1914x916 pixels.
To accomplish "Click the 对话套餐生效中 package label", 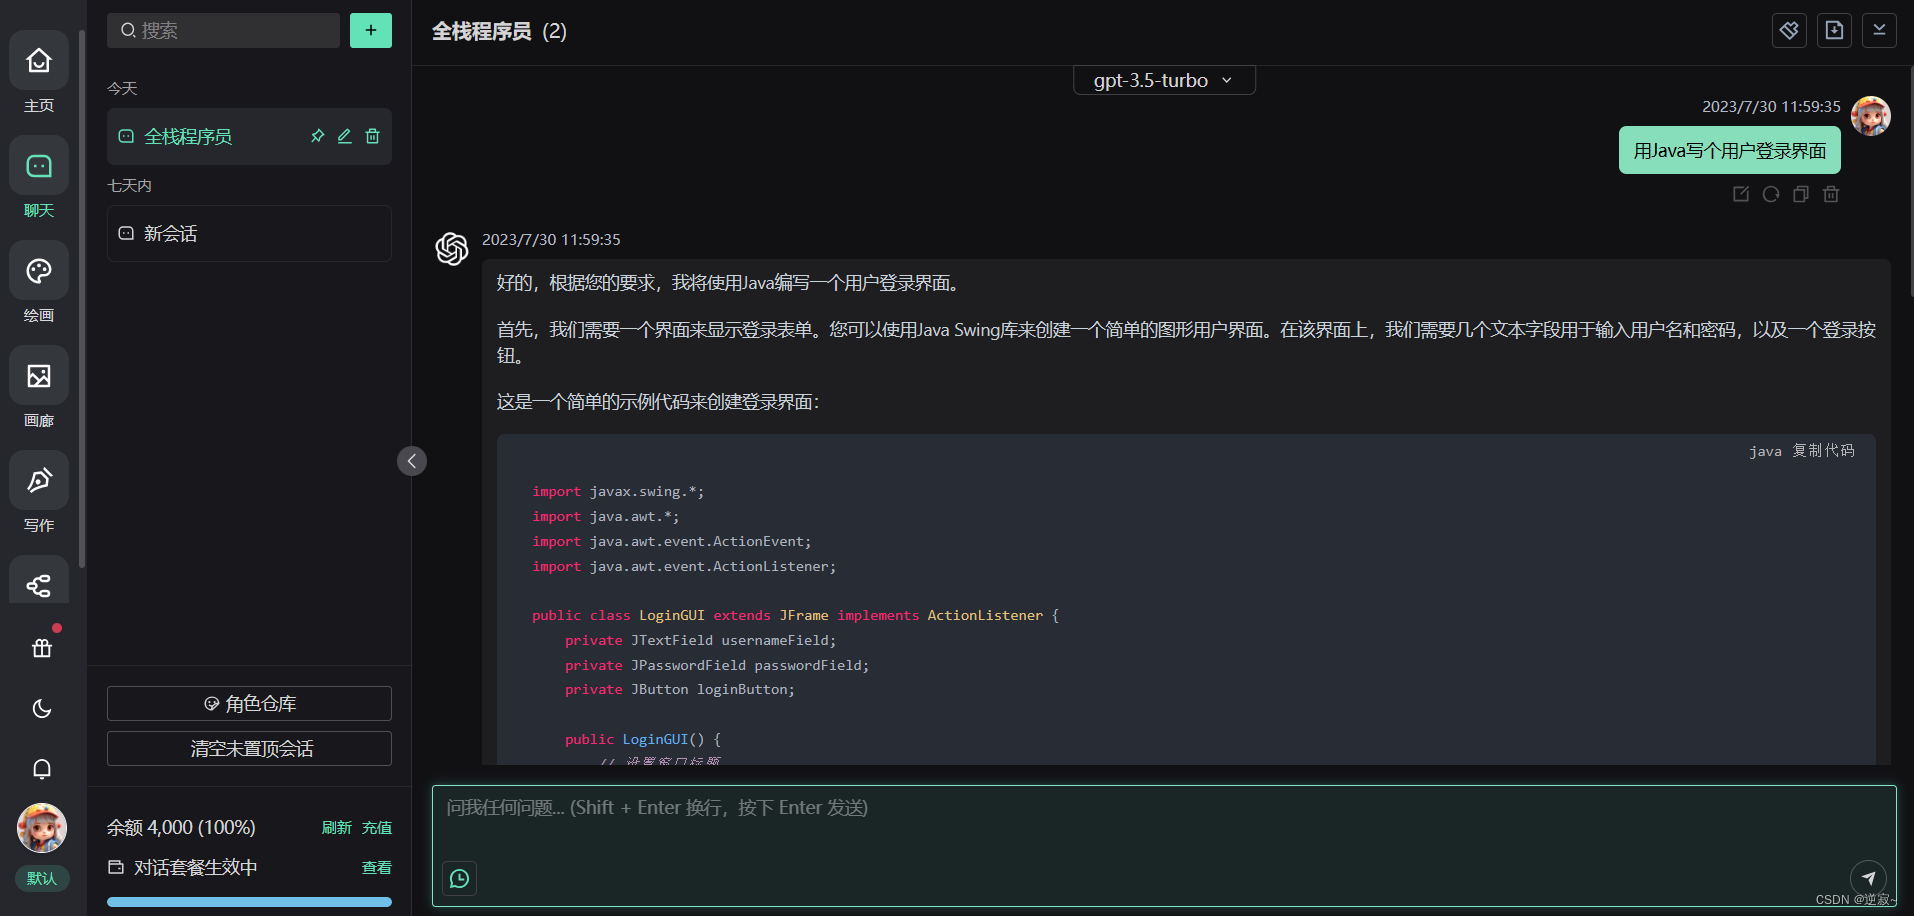I will pos(196,868).
